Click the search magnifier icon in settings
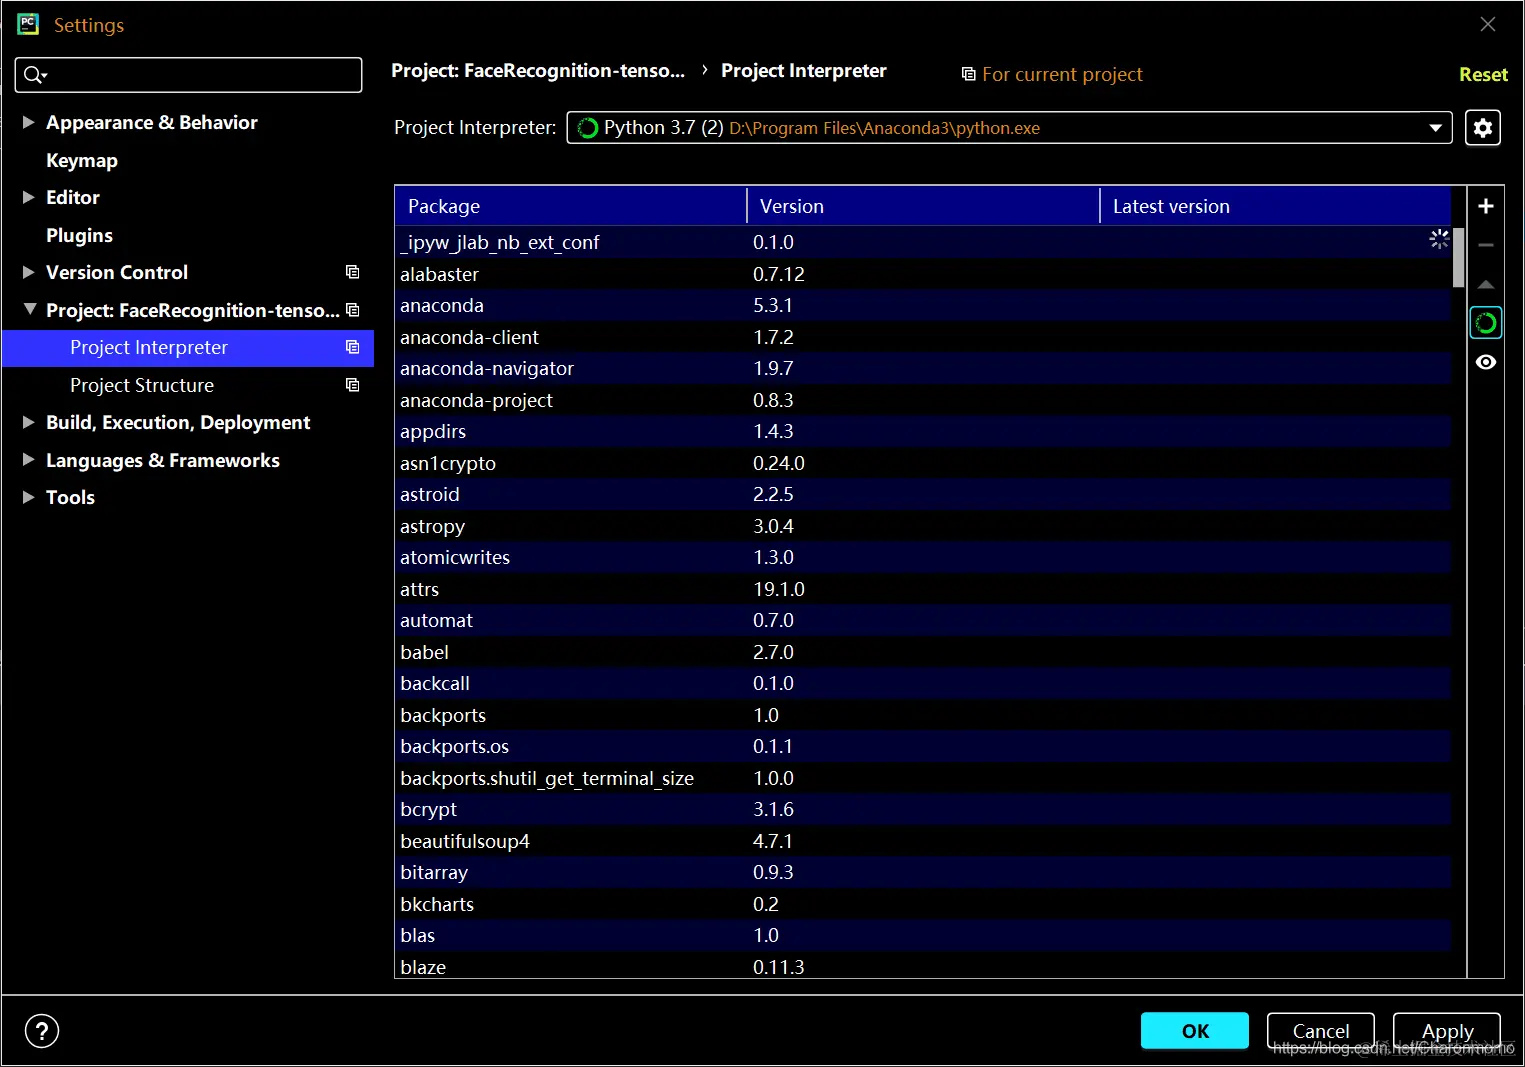The width and height of the screenshot is (1525, 1067). coord(35,75)
